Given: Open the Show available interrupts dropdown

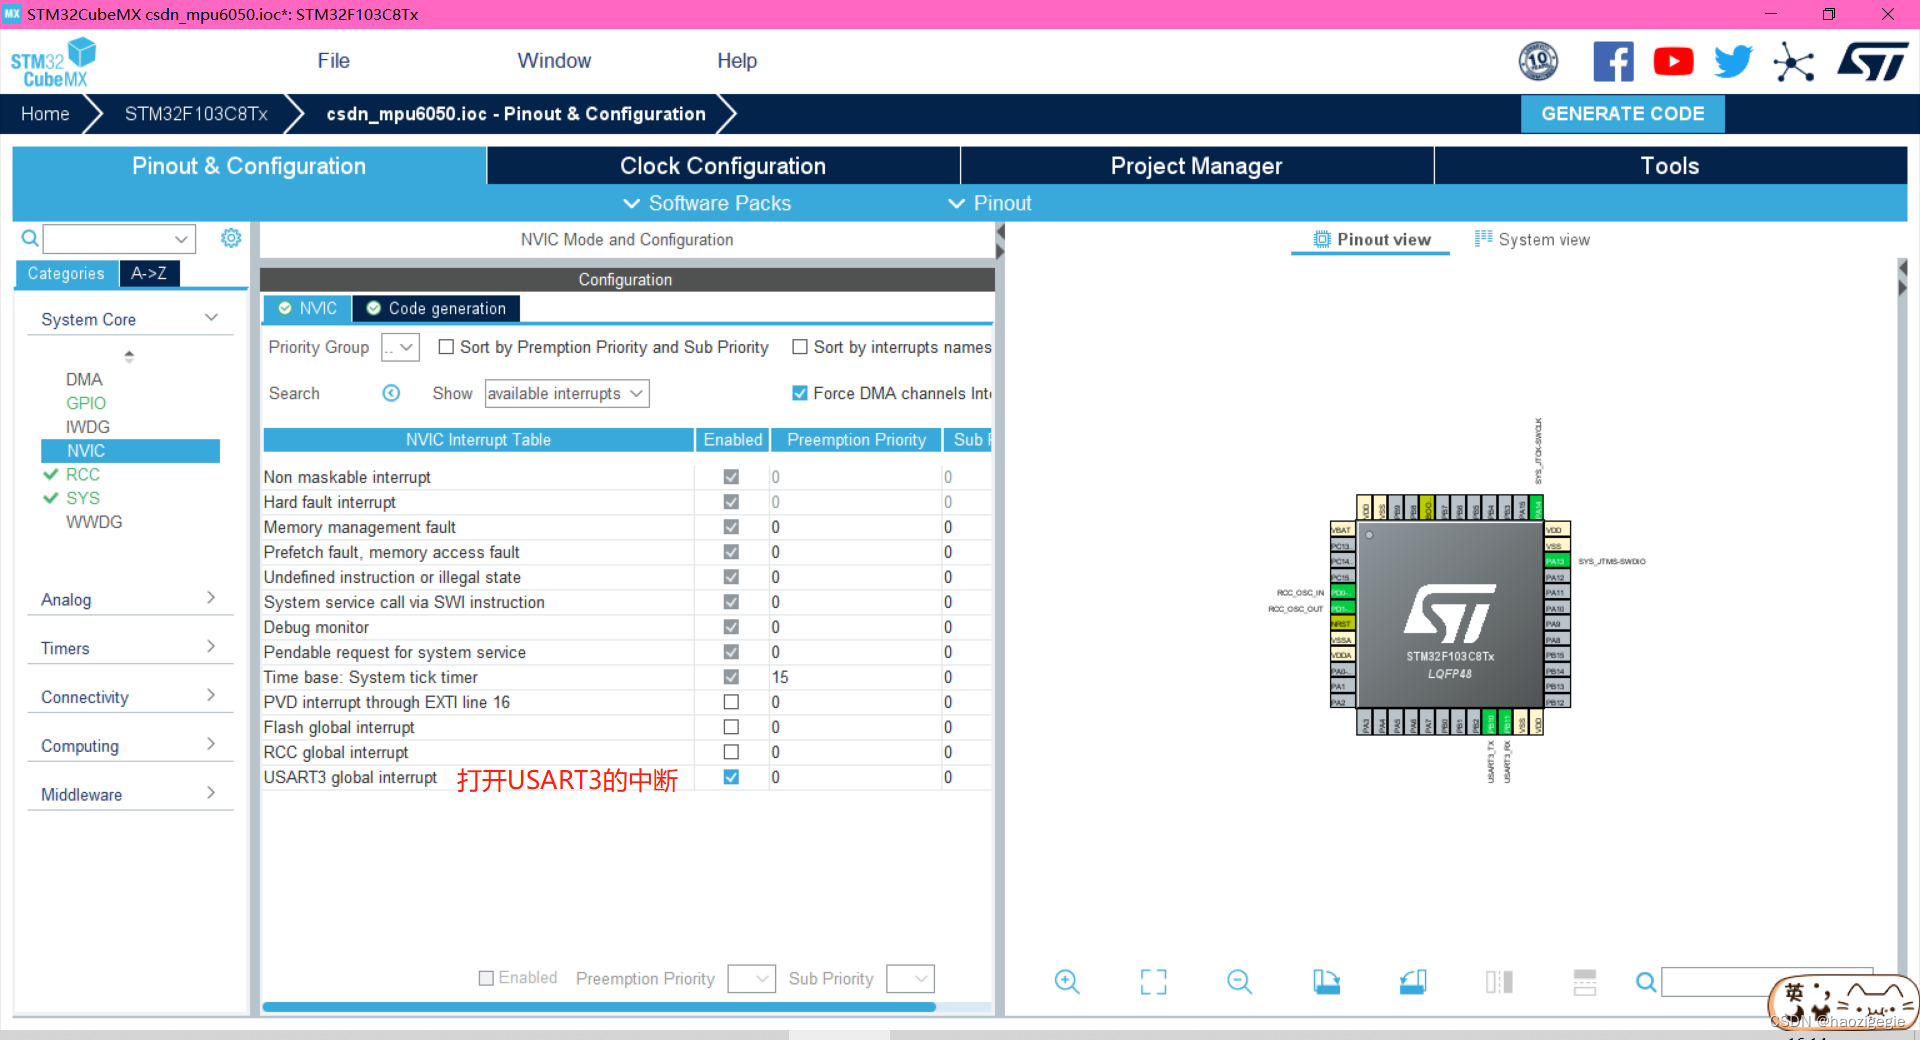Looking at the screenshot, I should [567, 393].
